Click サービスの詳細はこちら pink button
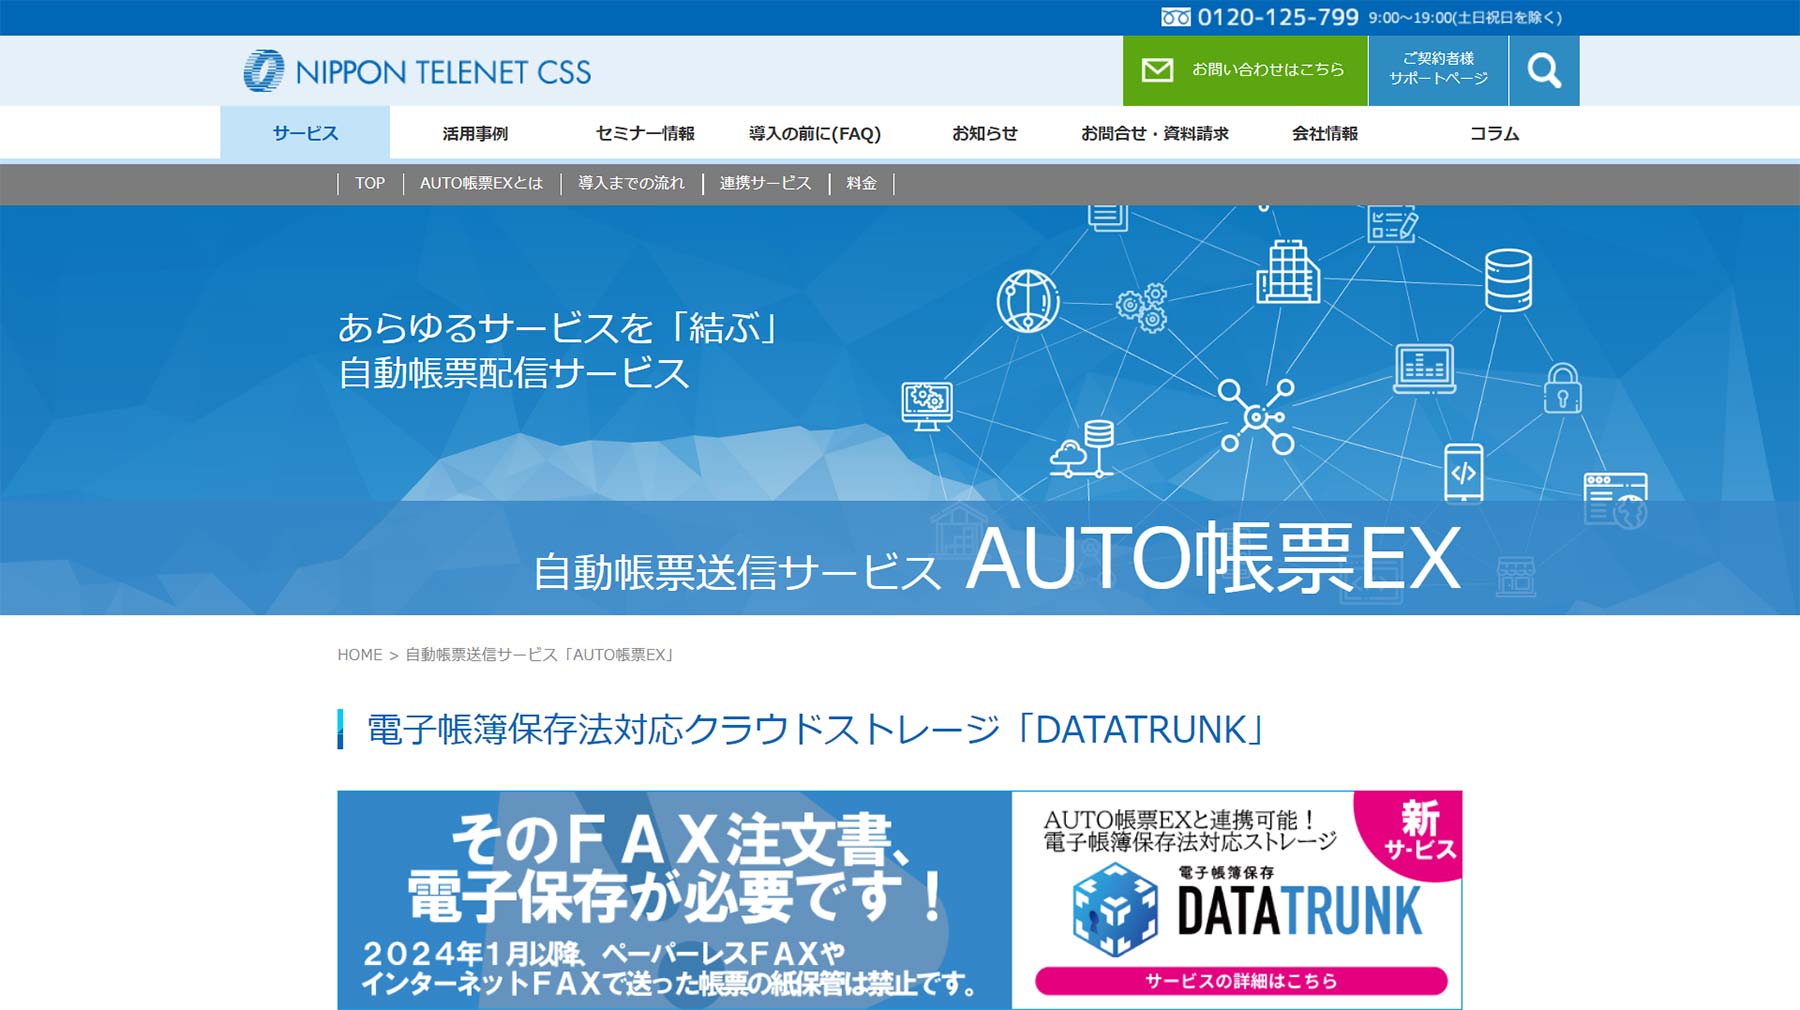This screenshot has width=1800, height=1010. click(1241, 981)
